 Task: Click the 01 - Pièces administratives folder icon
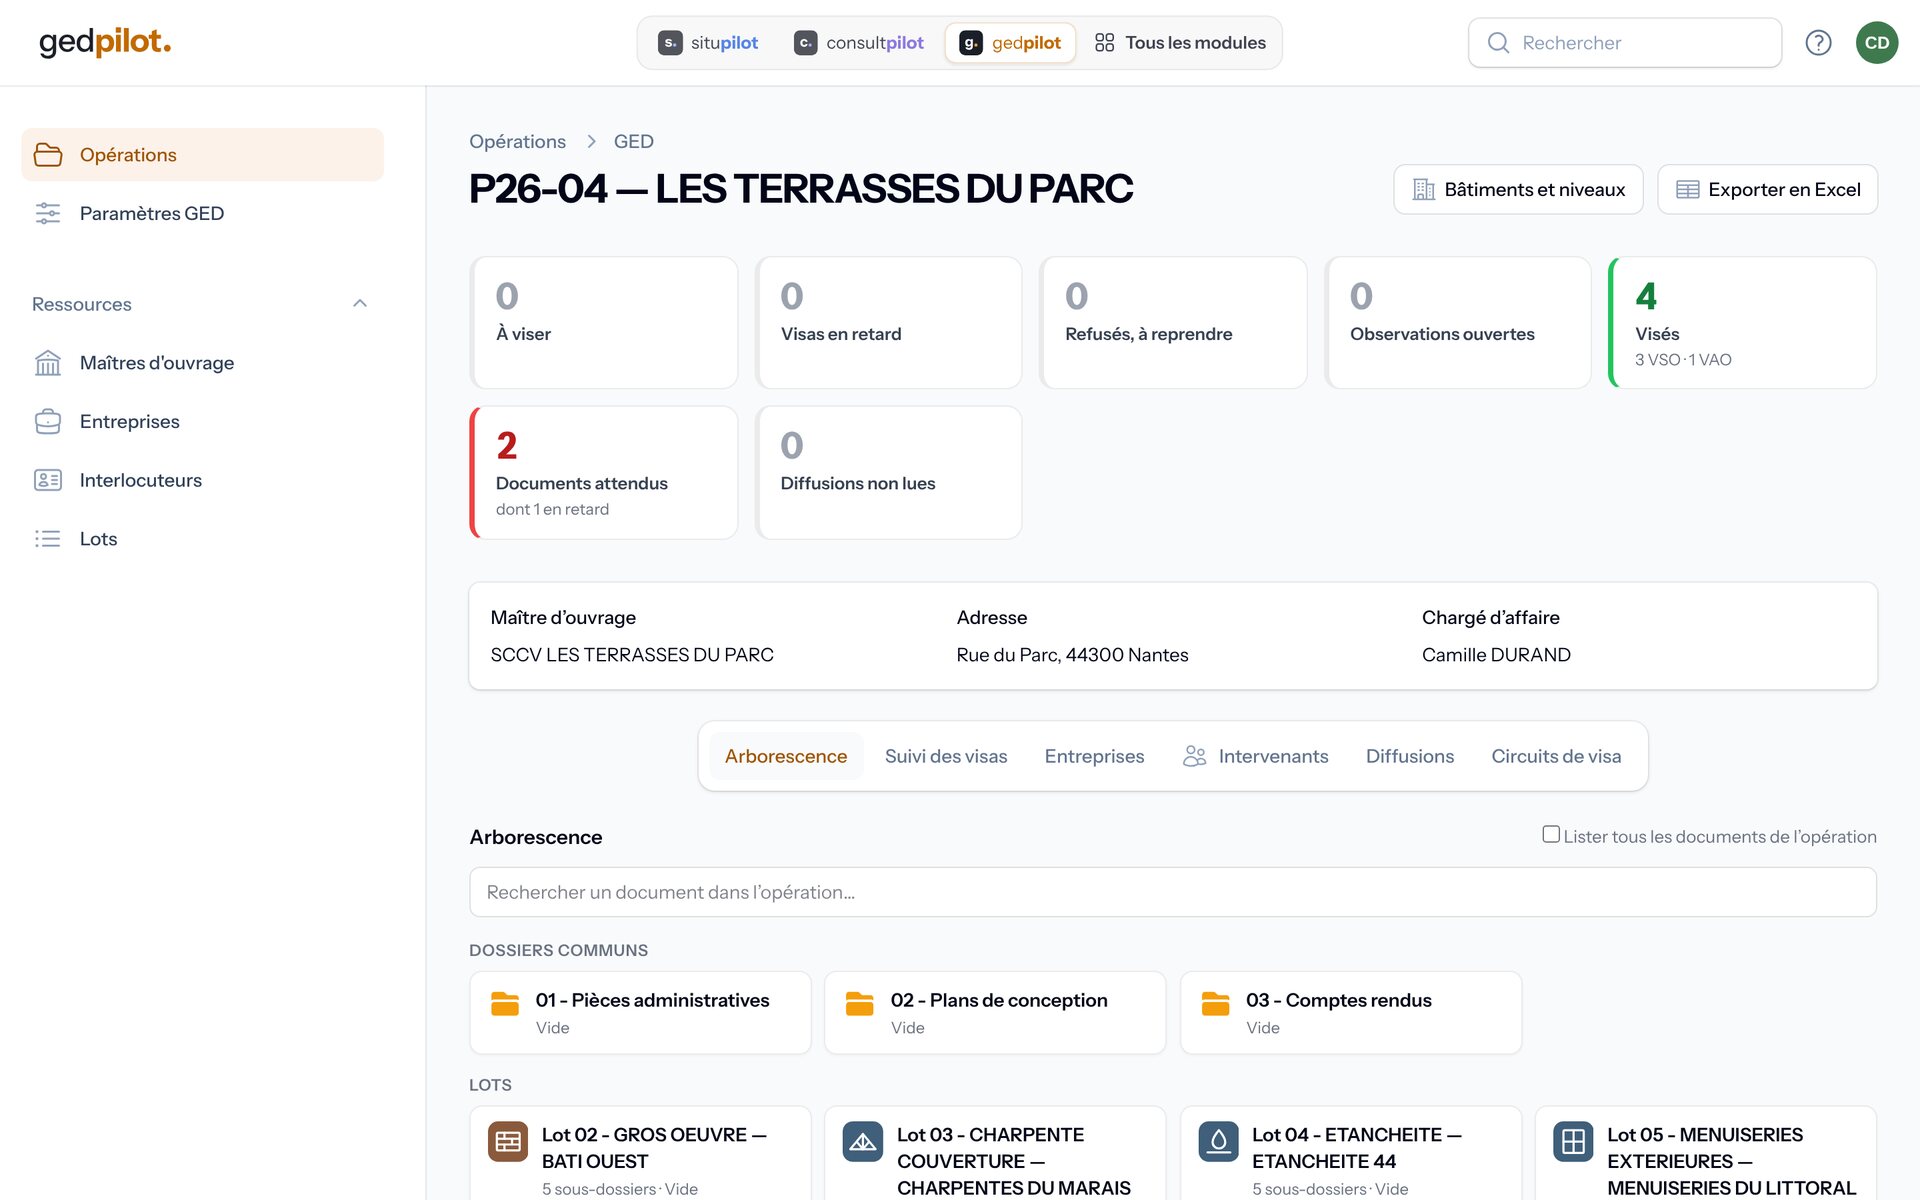(x=505, y=1003)
